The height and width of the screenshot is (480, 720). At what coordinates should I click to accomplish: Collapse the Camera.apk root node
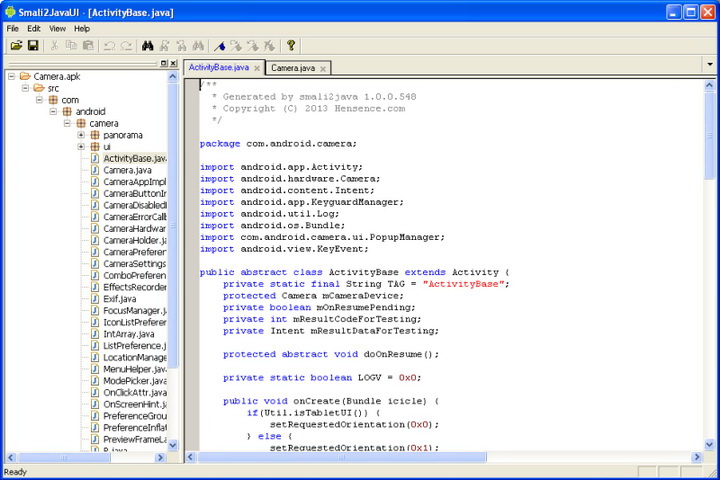(x=12, y=76)
